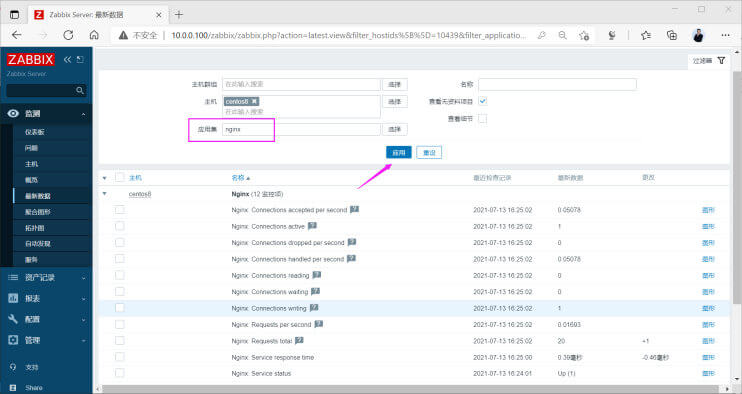Screen dimensions: 742x394
Task: Open Screens under Monitoring
Action: (x=38, y=212)
